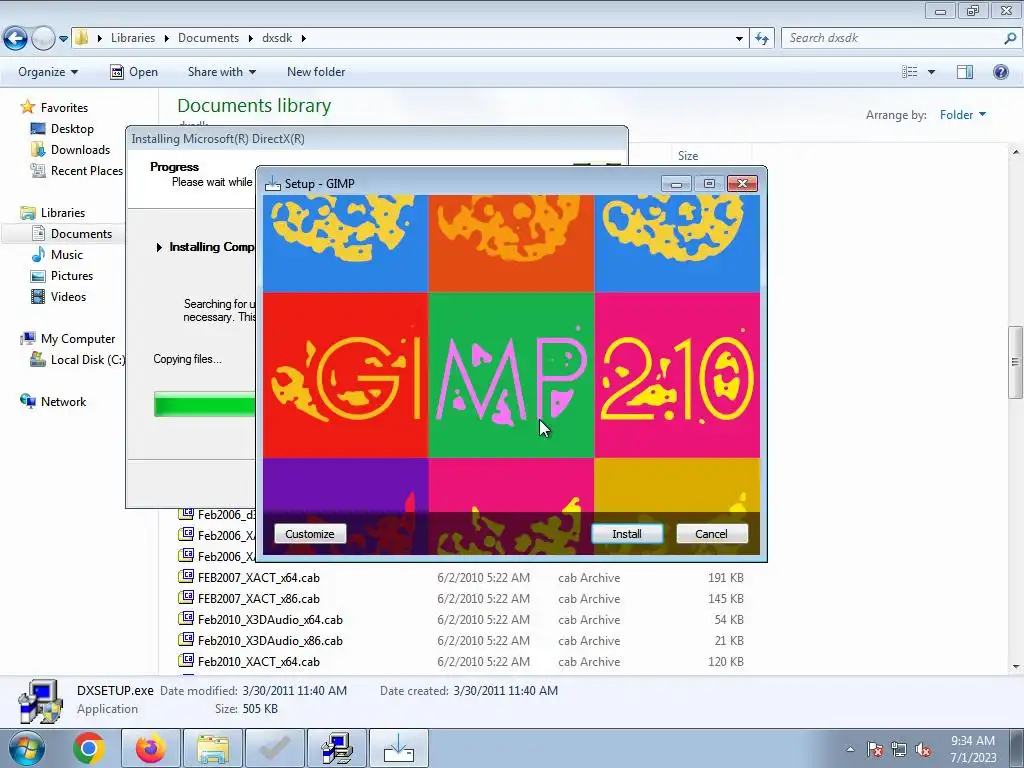The image size is (1024, 768).
Task: Select Feb2010_XACT_x64.cab file
Action: click(259, 662)
